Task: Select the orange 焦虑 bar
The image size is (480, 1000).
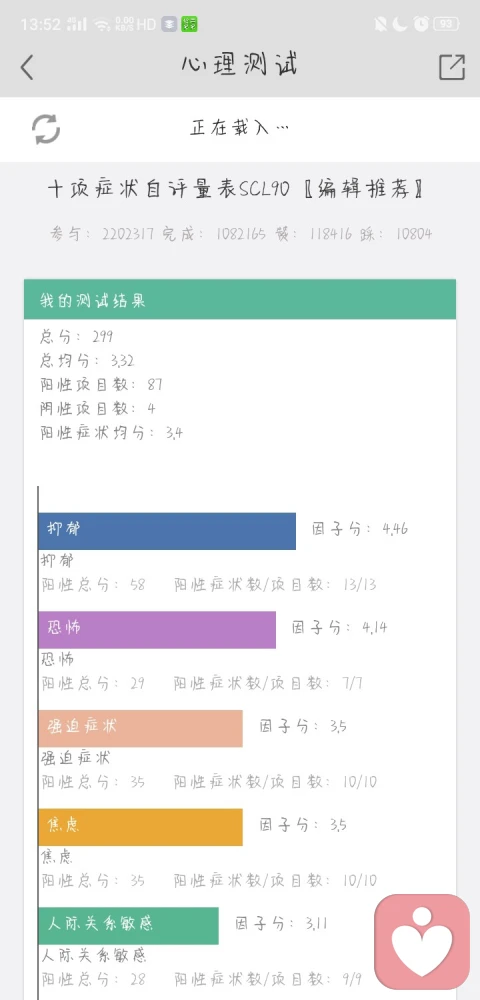Action: pyautogui.click(x=140, y=827)
